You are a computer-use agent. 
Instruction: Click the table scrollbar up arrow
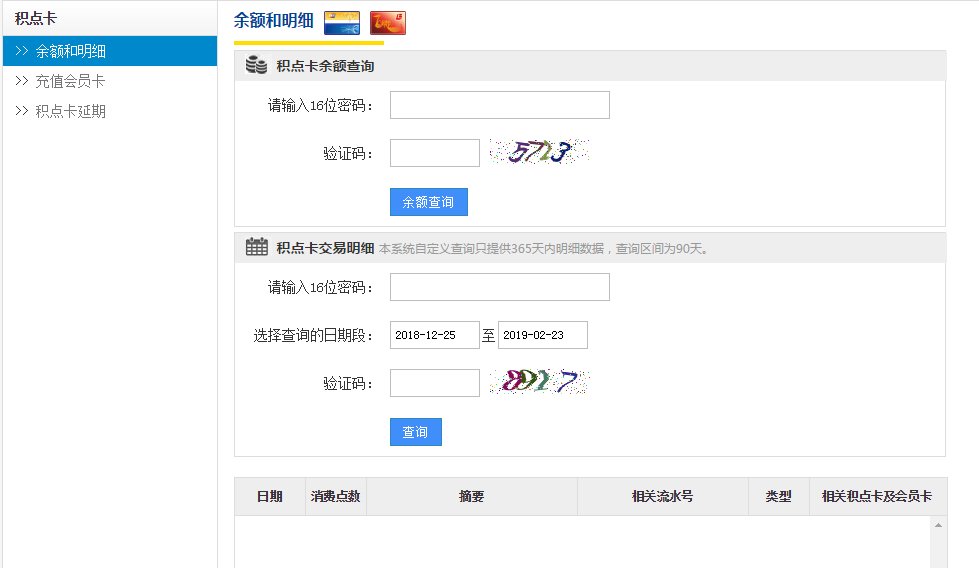coord(938,526)
